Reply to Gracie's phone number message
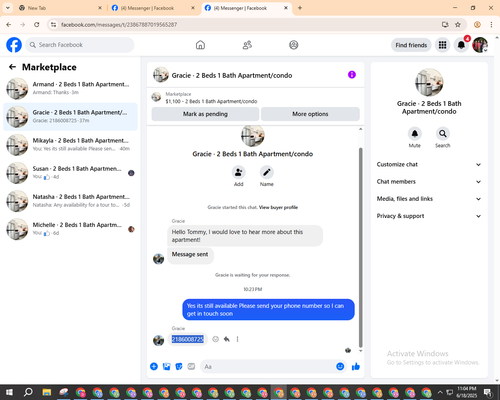The height and width of the screenshot is (400, 500). 227,339
